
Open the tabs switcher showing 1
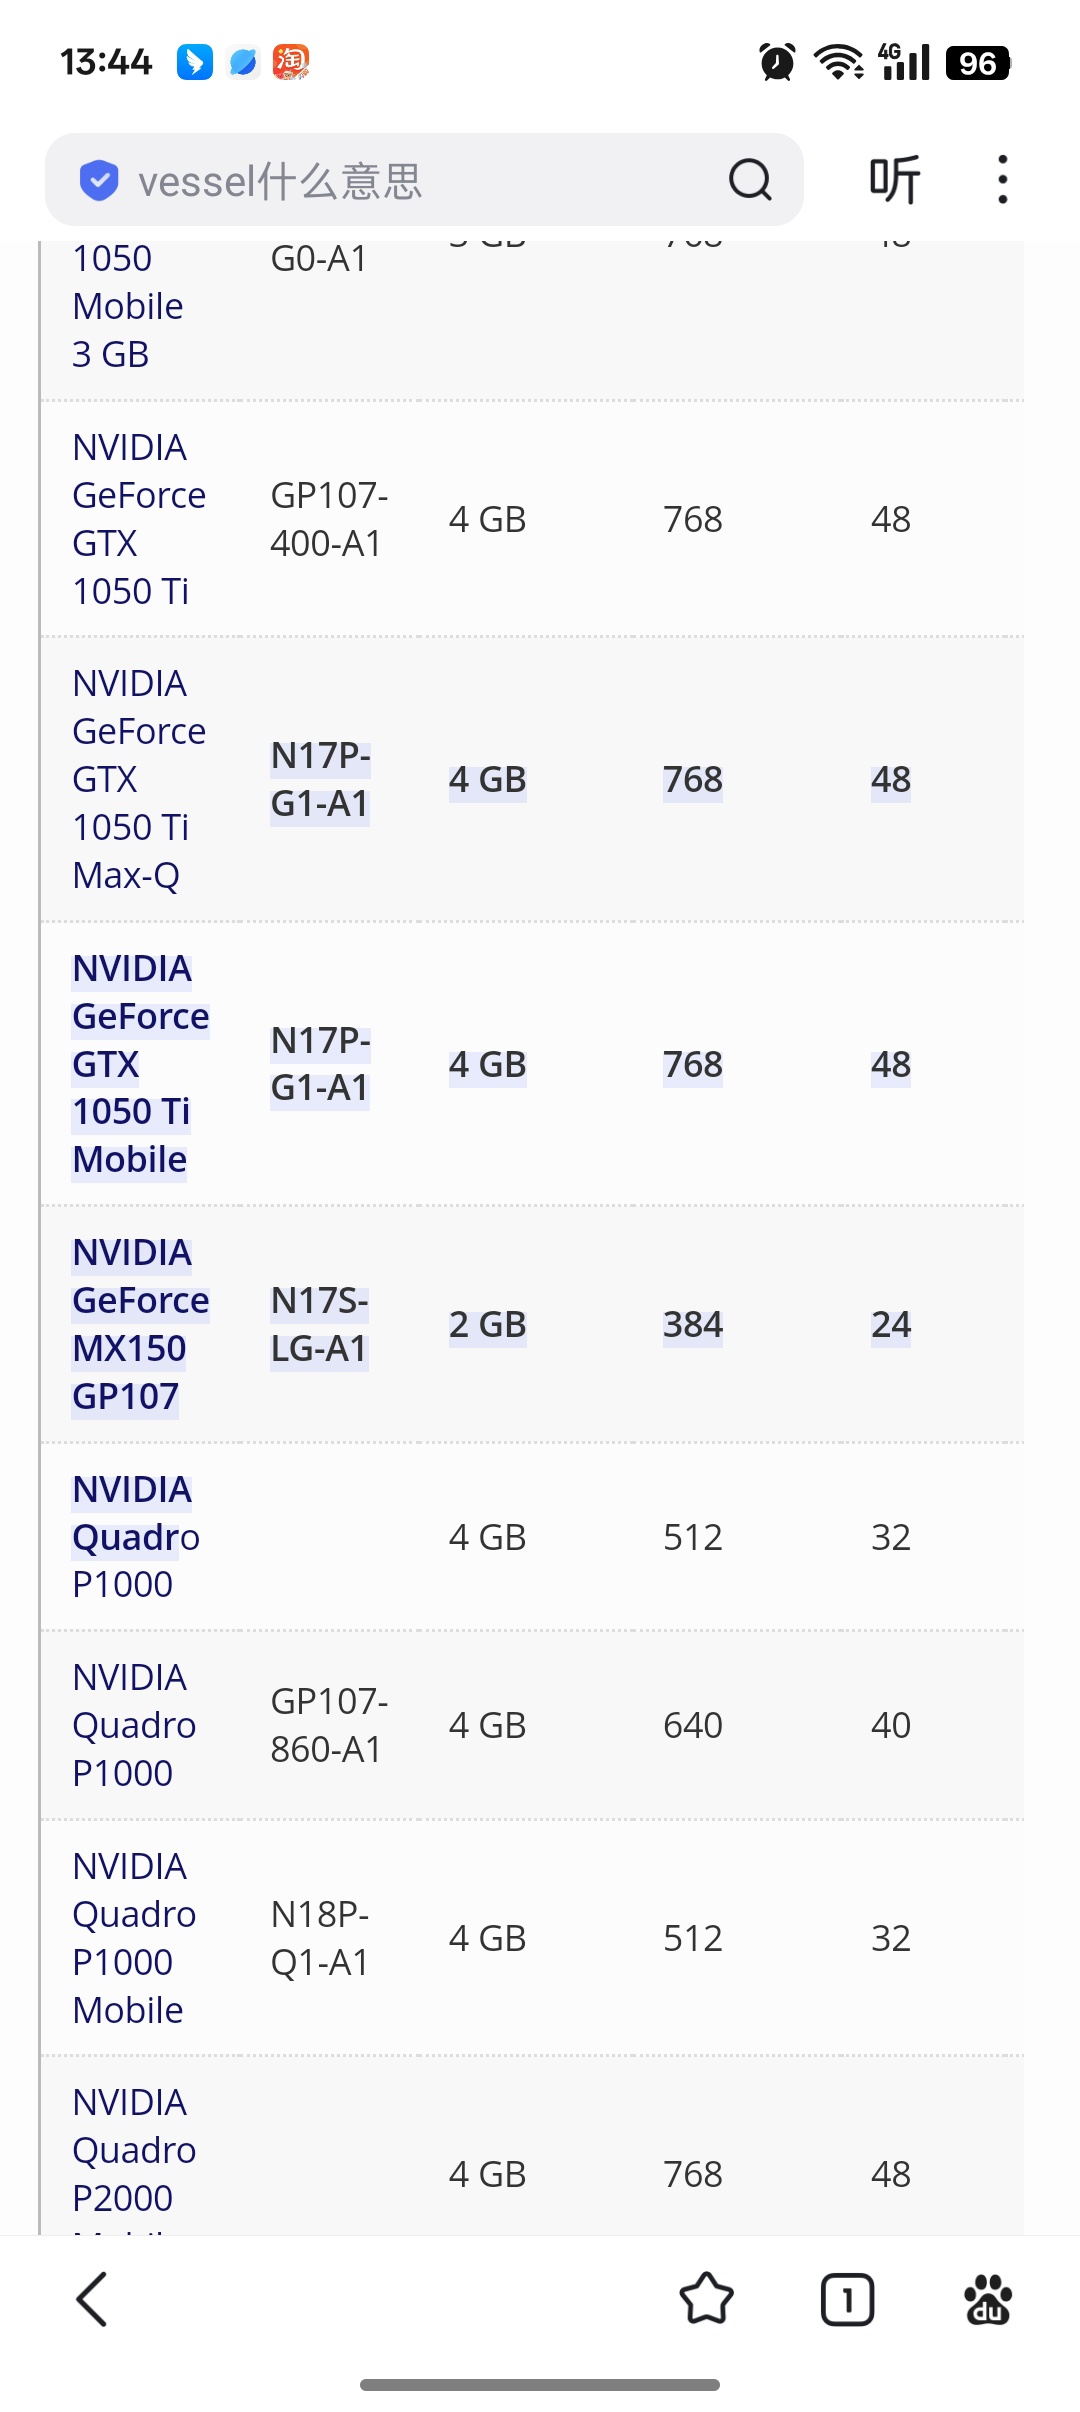[847, 2299]
